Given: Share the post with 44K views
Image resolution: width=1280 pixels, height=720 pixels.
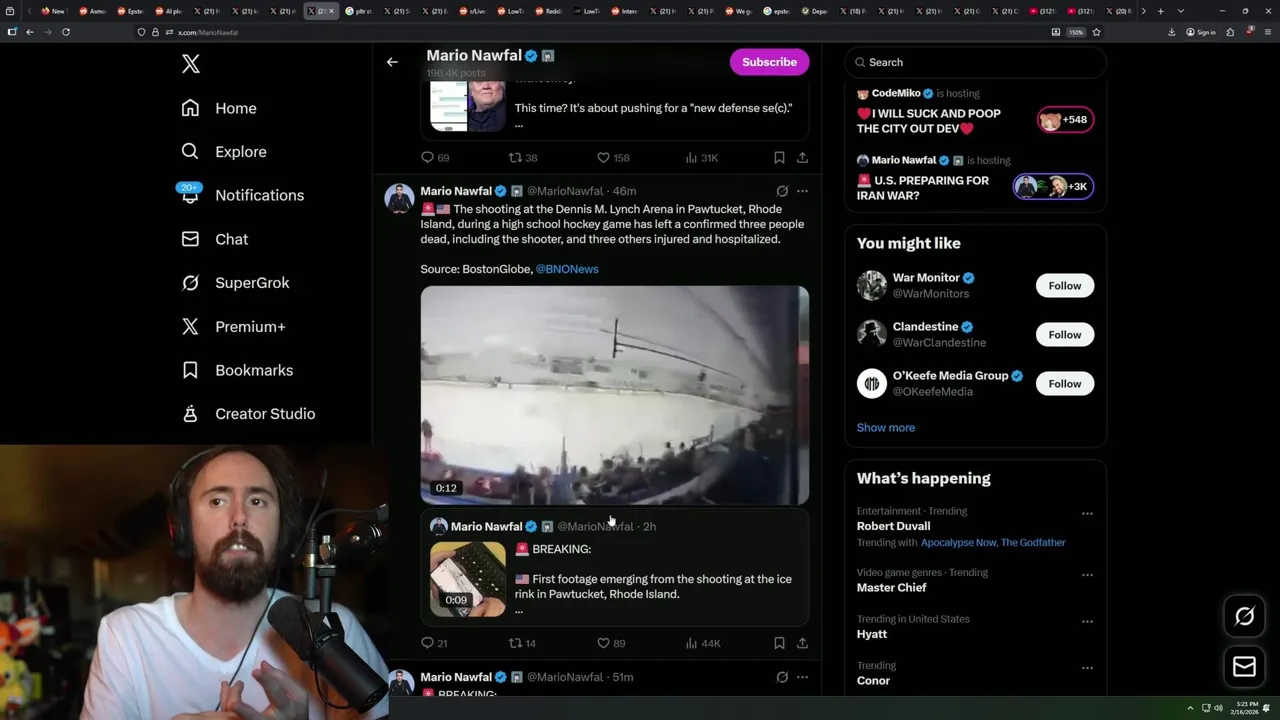Looking at the screenshot, I should point(802,643).
